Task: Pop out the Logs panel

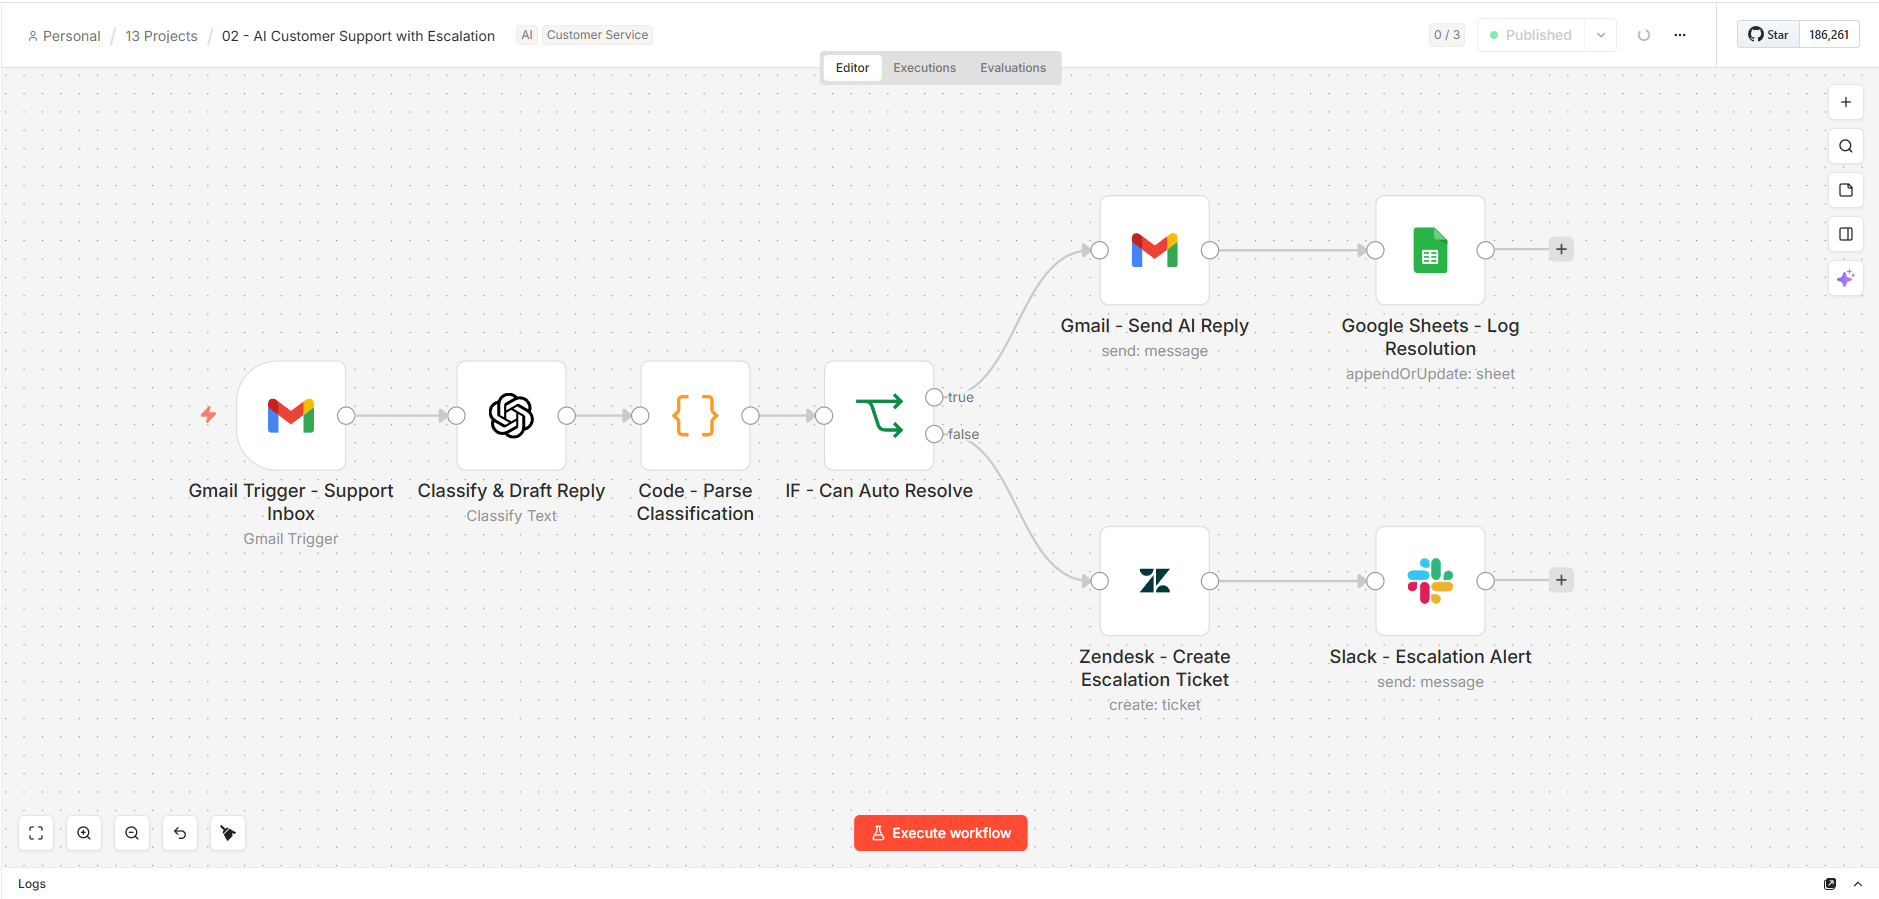Action: pos(1830,884)
